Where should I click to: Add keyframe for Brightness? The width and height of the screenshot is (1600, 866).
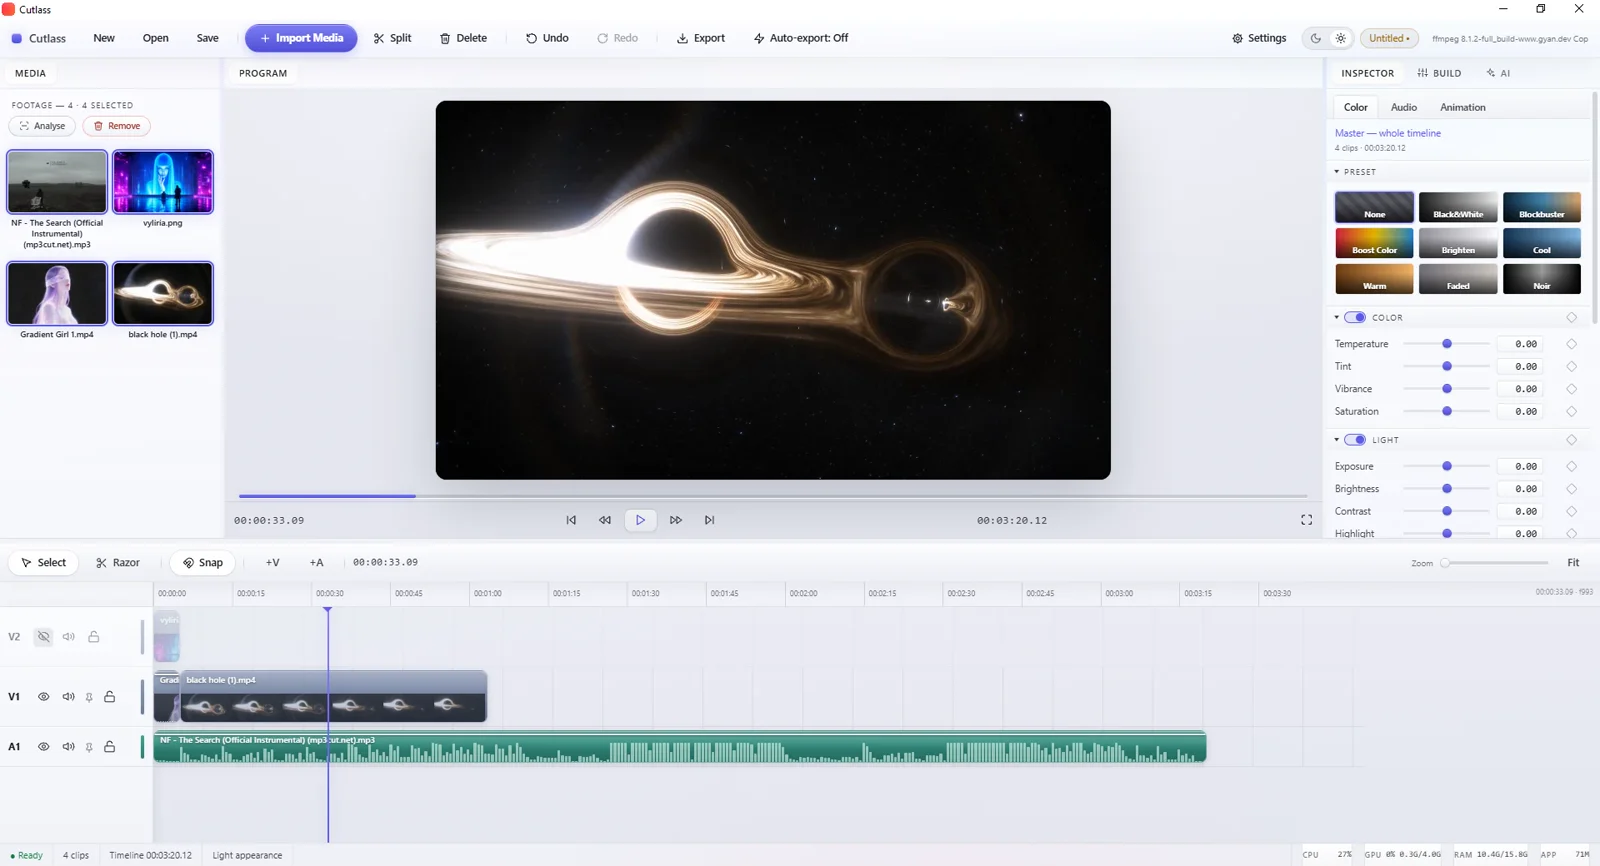coord(1571,489)
